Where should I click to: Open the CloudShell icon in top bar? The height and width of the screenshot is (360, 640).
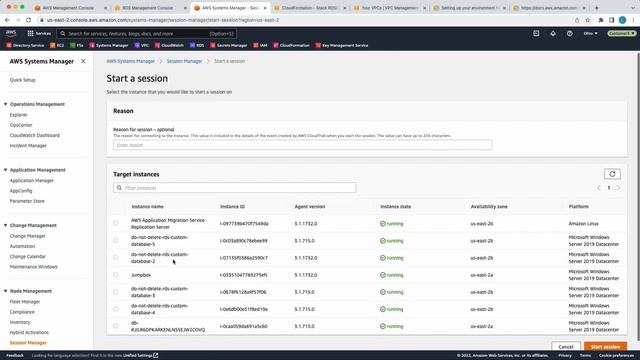tap(536, 33)
